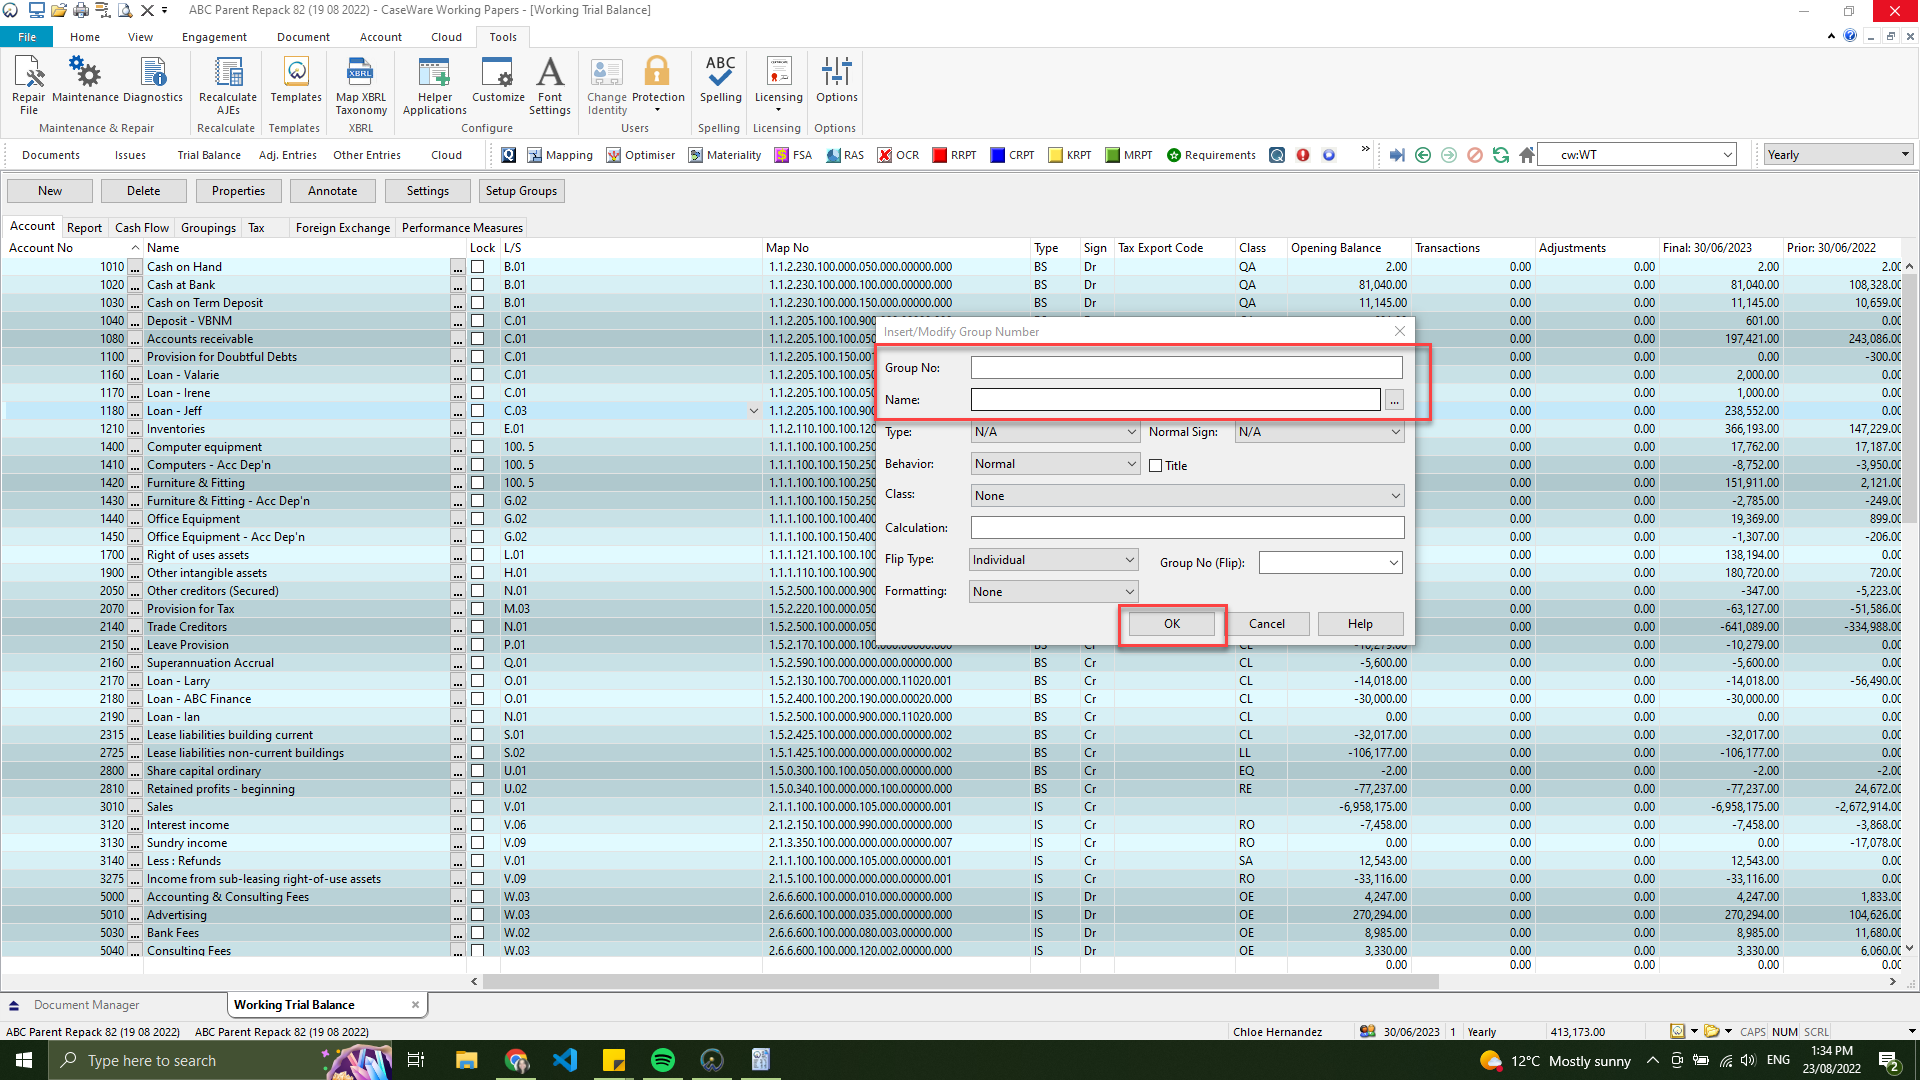
Task: Switch to the Foreign Exchange tab
Action: (343, 228)
